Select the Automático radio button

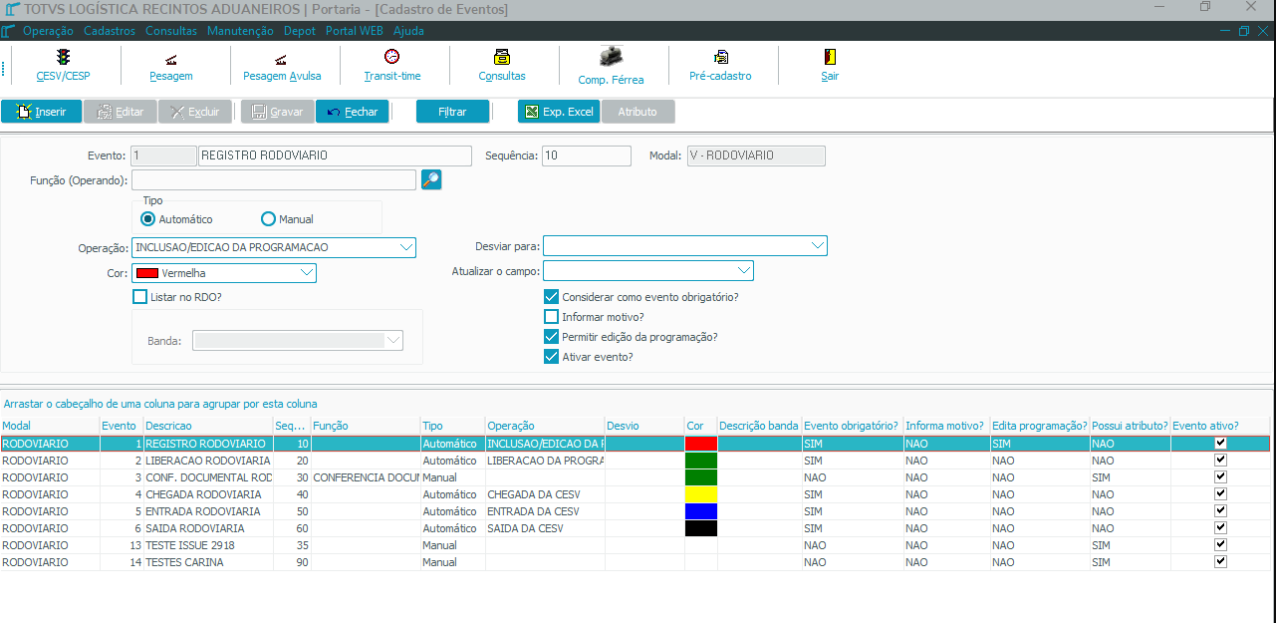click(148, 219)
